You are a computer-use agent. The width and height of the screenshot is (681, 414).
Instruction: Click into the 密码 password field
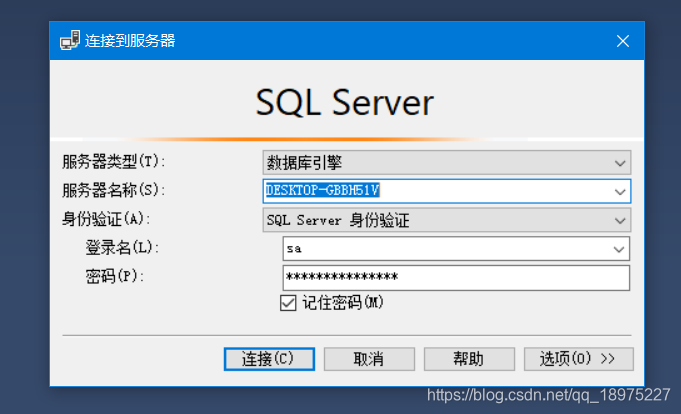tap(456, 278)
